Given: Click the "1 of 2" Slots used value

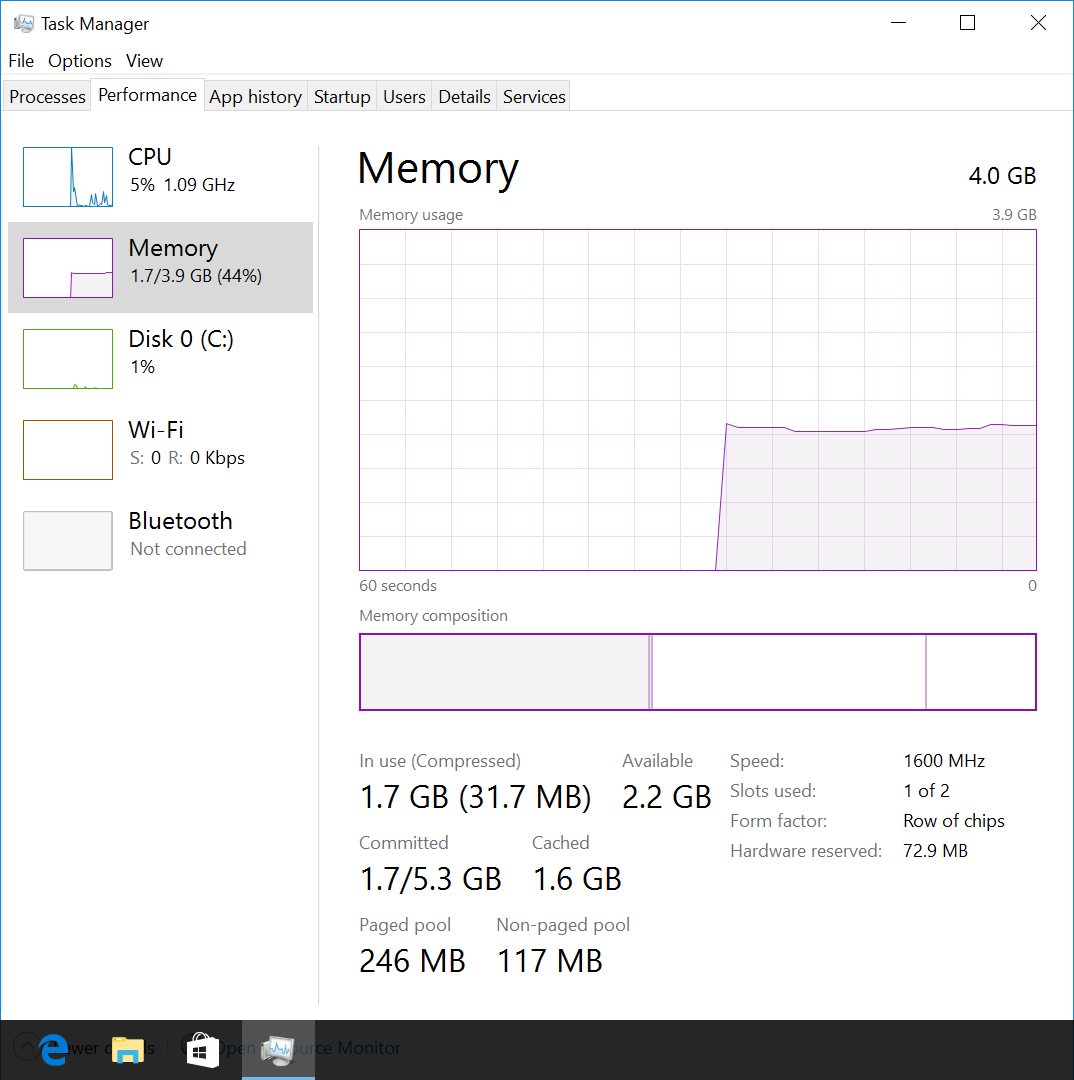Looking at the screenshot, I should (x=926, y=791).
